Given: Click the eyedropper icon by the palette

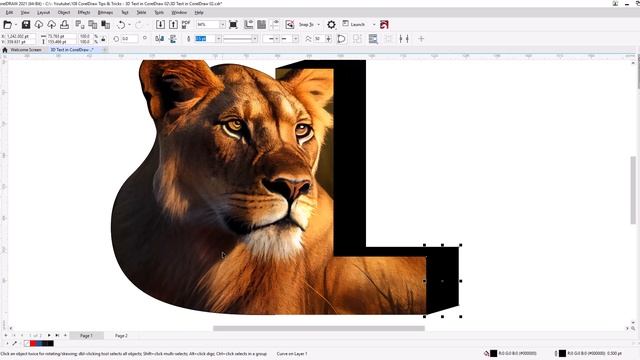Looking at the screenshot, I should pyautogui.click(x=14, y=343).
